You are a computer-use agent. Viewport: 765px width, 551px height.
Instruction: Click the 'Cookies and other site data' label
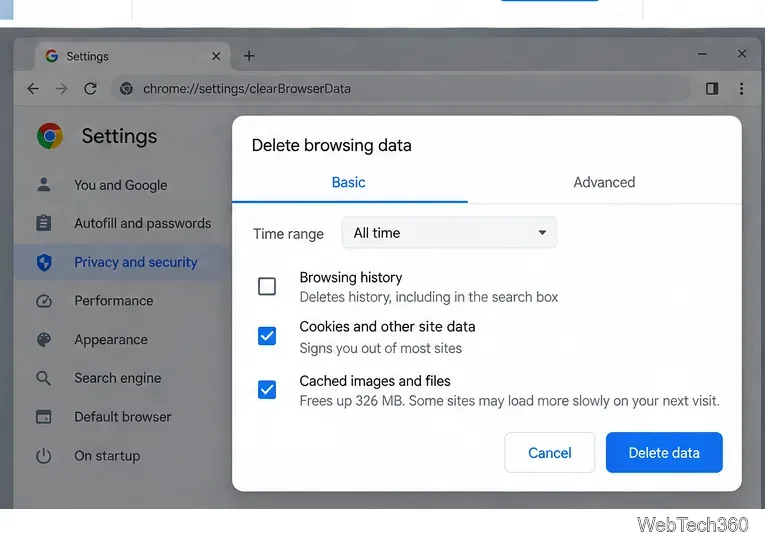387,327
